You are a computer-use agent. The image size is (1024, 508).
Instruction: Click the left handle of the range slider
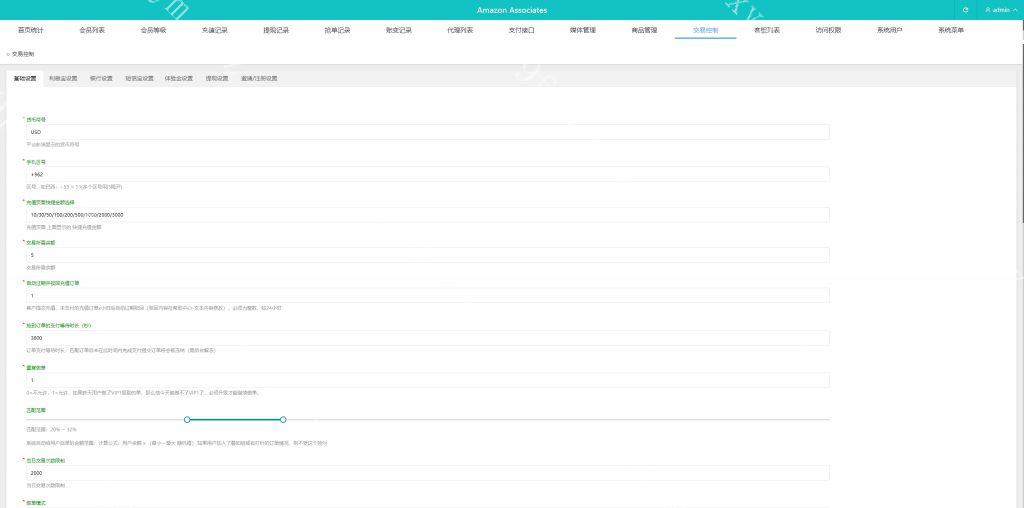(x=187, y=419)
